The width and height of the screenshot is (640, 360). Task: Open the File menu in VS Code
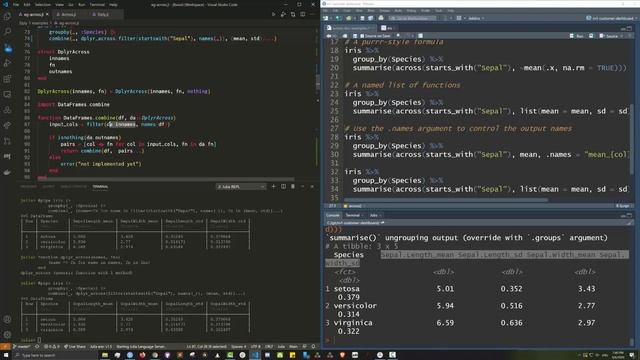click(x=16, y=4)
